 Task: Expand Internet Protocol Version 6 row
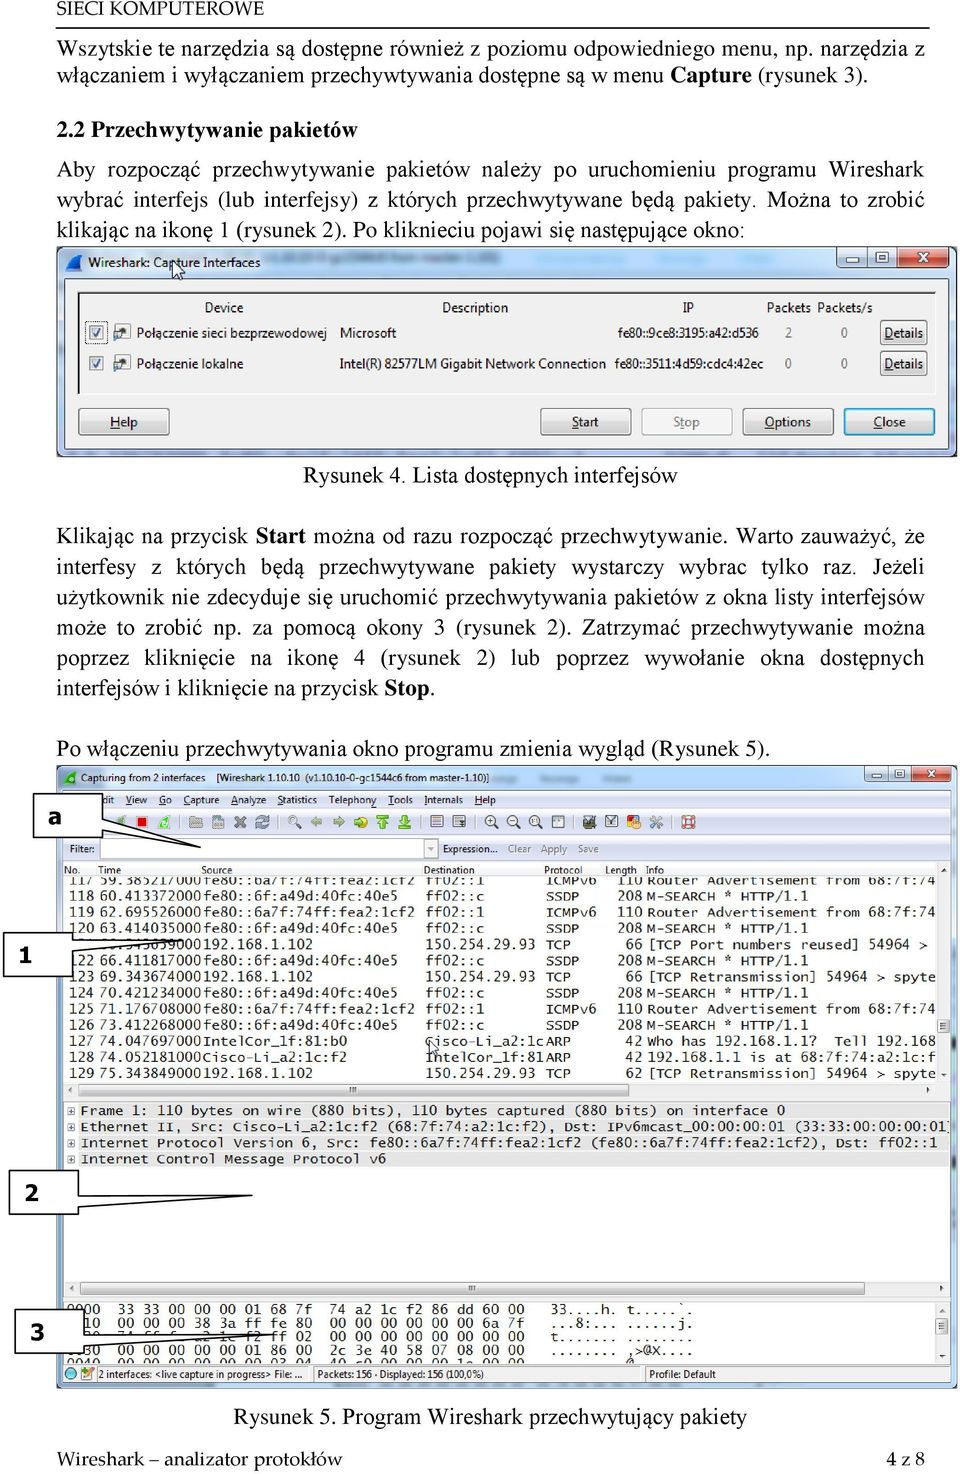[x=71, y=1142]
